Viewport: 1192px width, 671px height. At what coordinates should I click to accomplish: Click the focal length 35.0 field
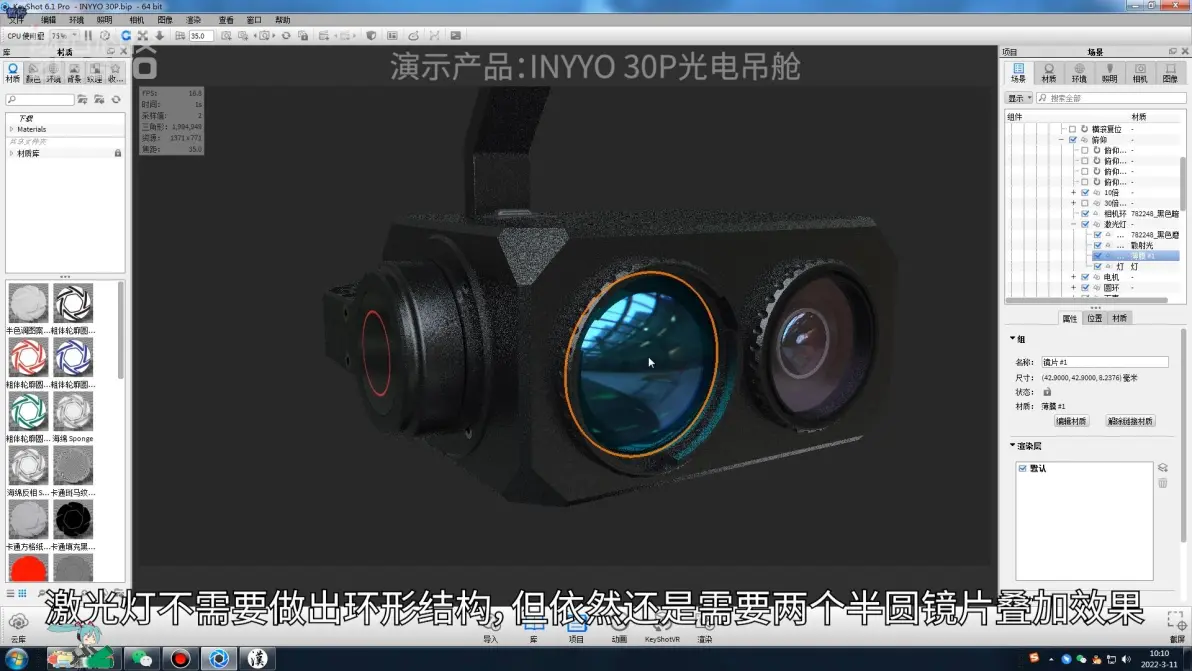201,36
